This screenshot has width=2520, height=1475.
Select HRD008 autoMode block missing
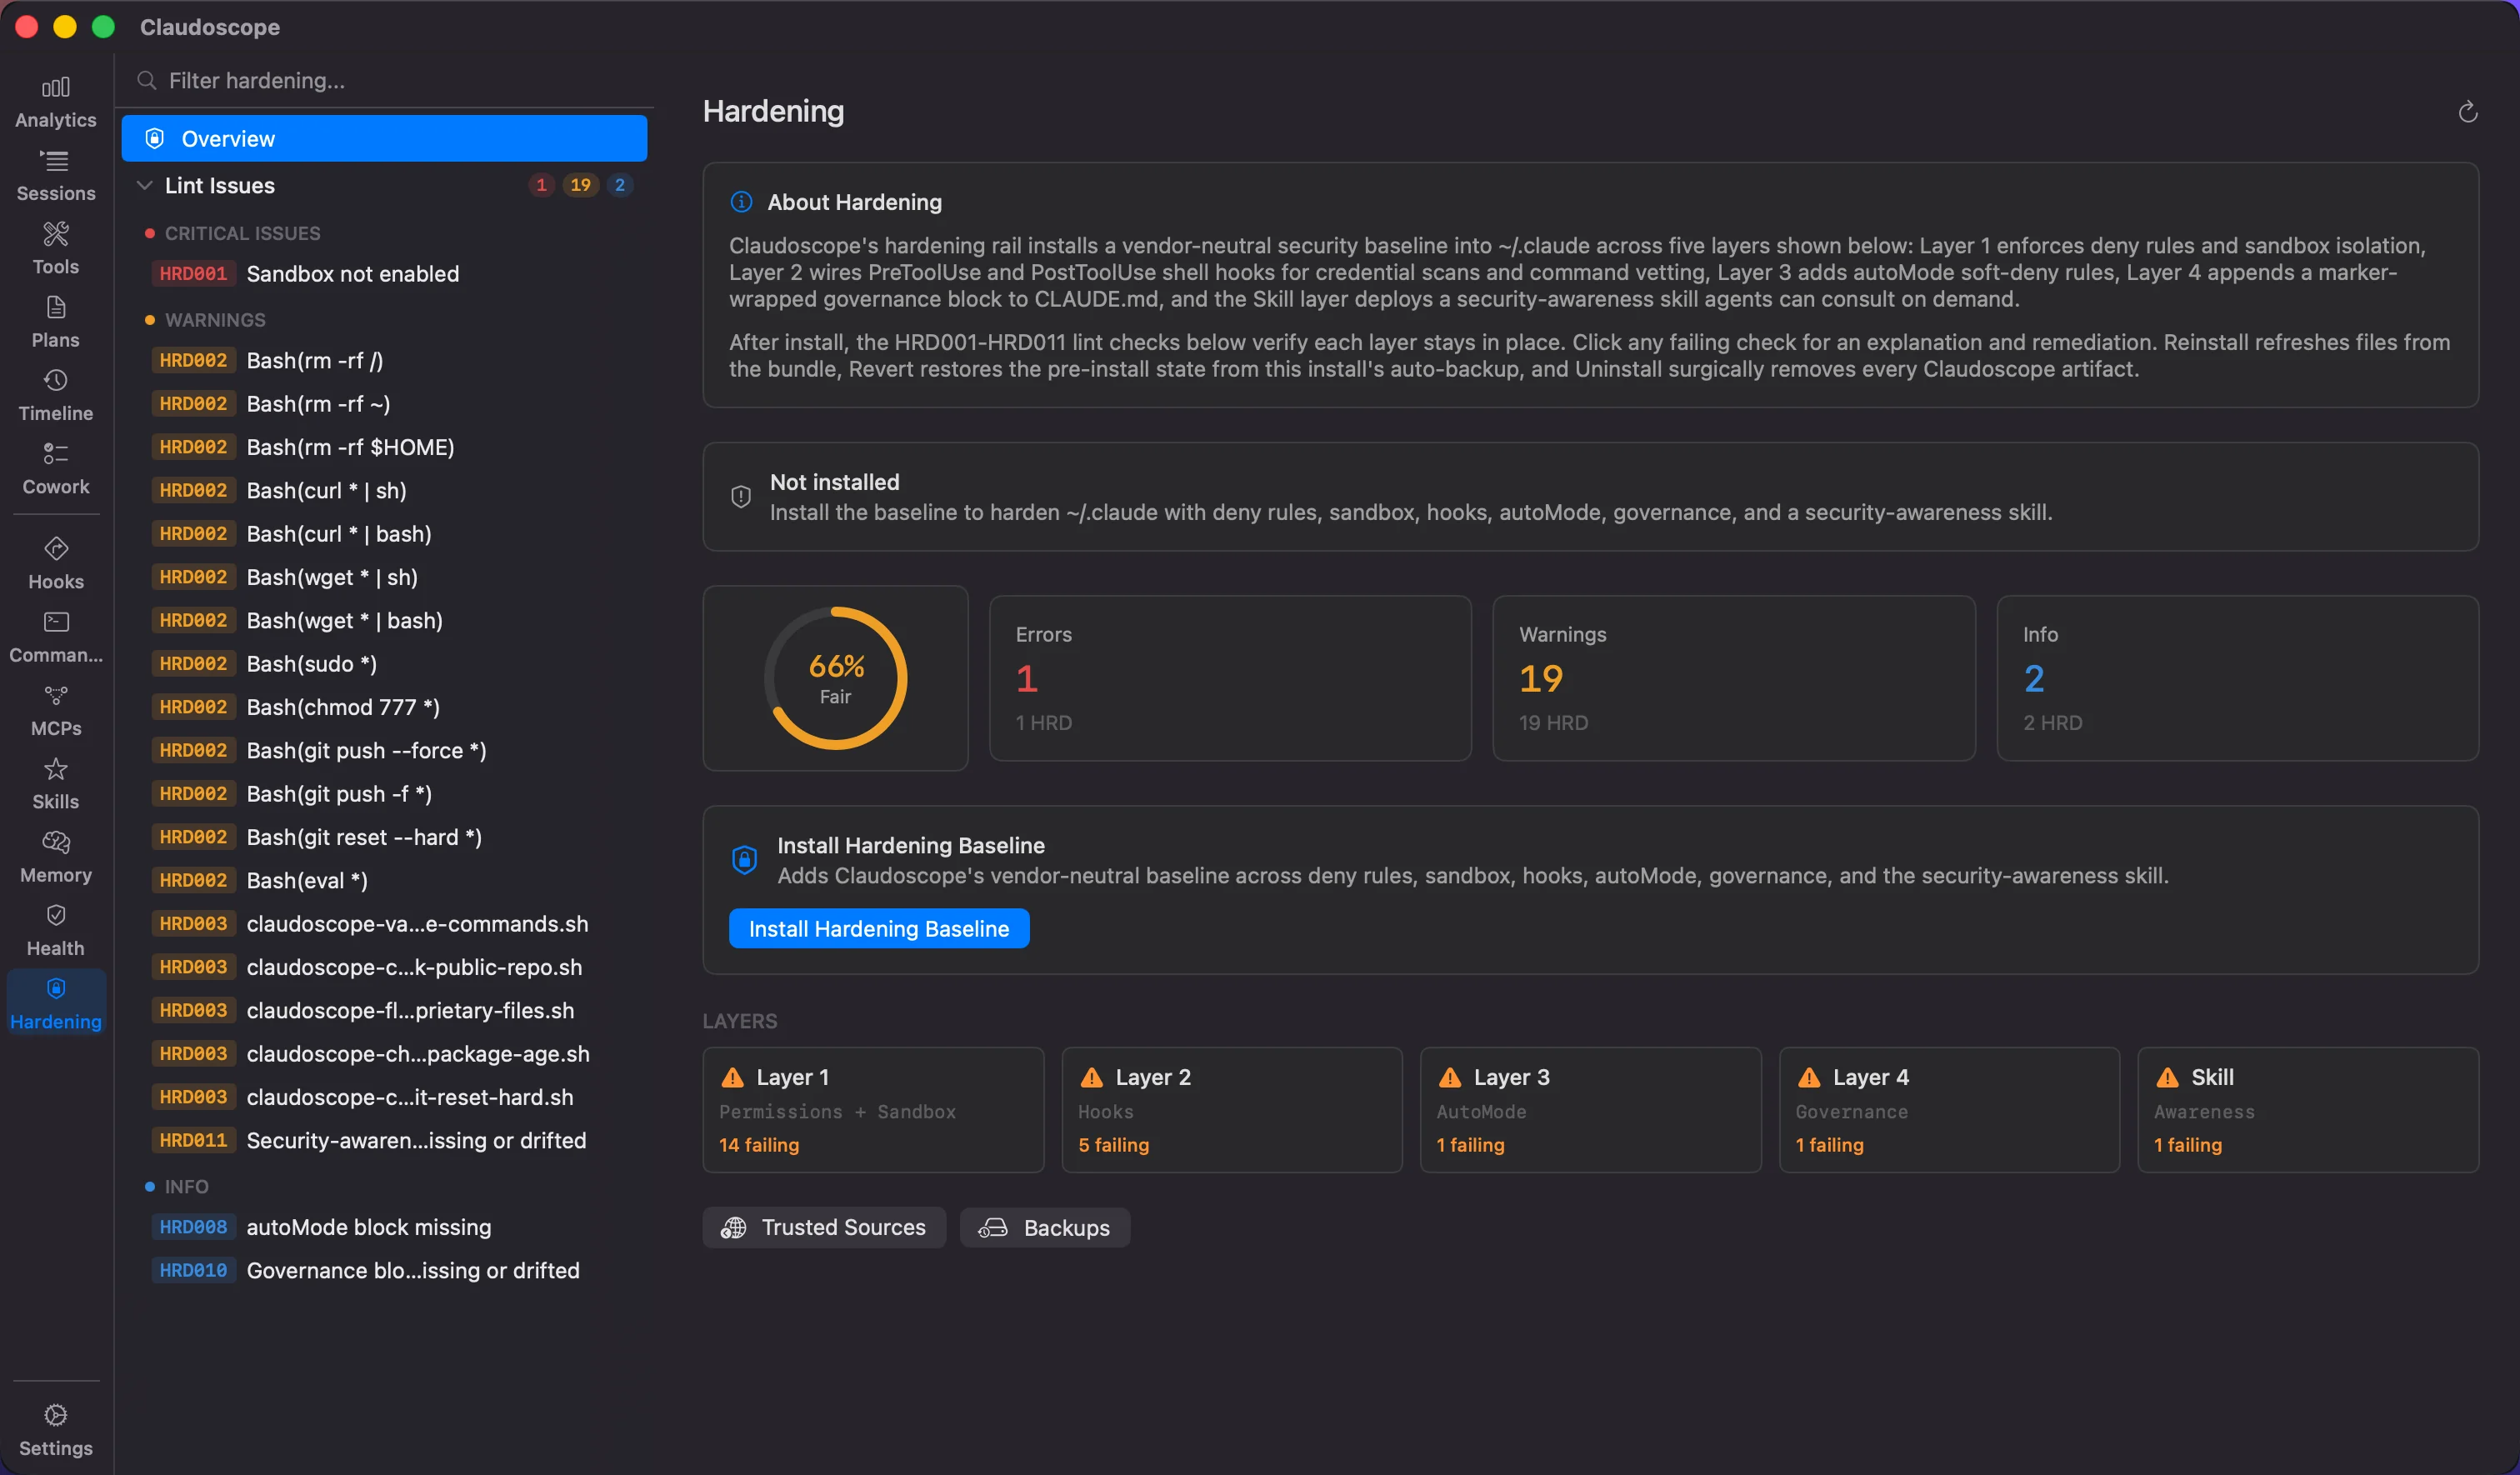point(384,1226)
